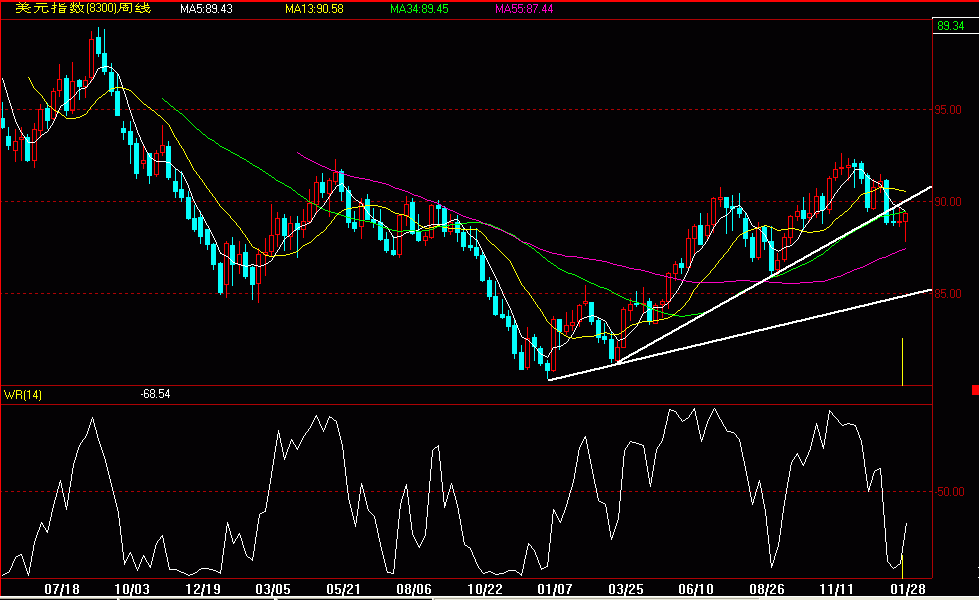
Task: Click the 07/18 date label
Action: [62, 589]
